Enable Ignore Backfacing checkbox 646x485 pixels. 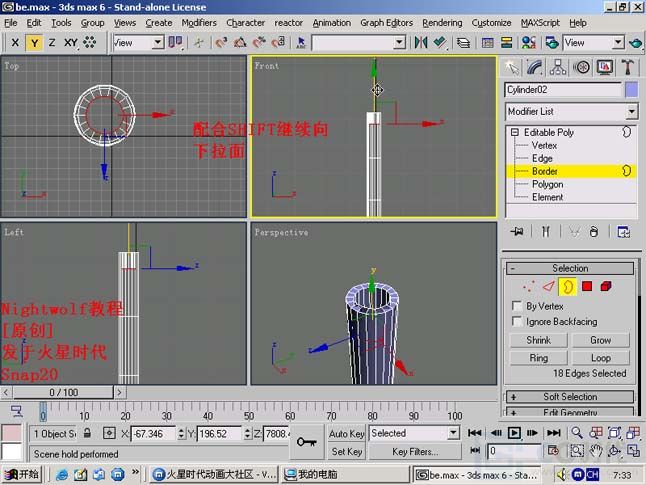pyautogui.click(x=517, y=321)
